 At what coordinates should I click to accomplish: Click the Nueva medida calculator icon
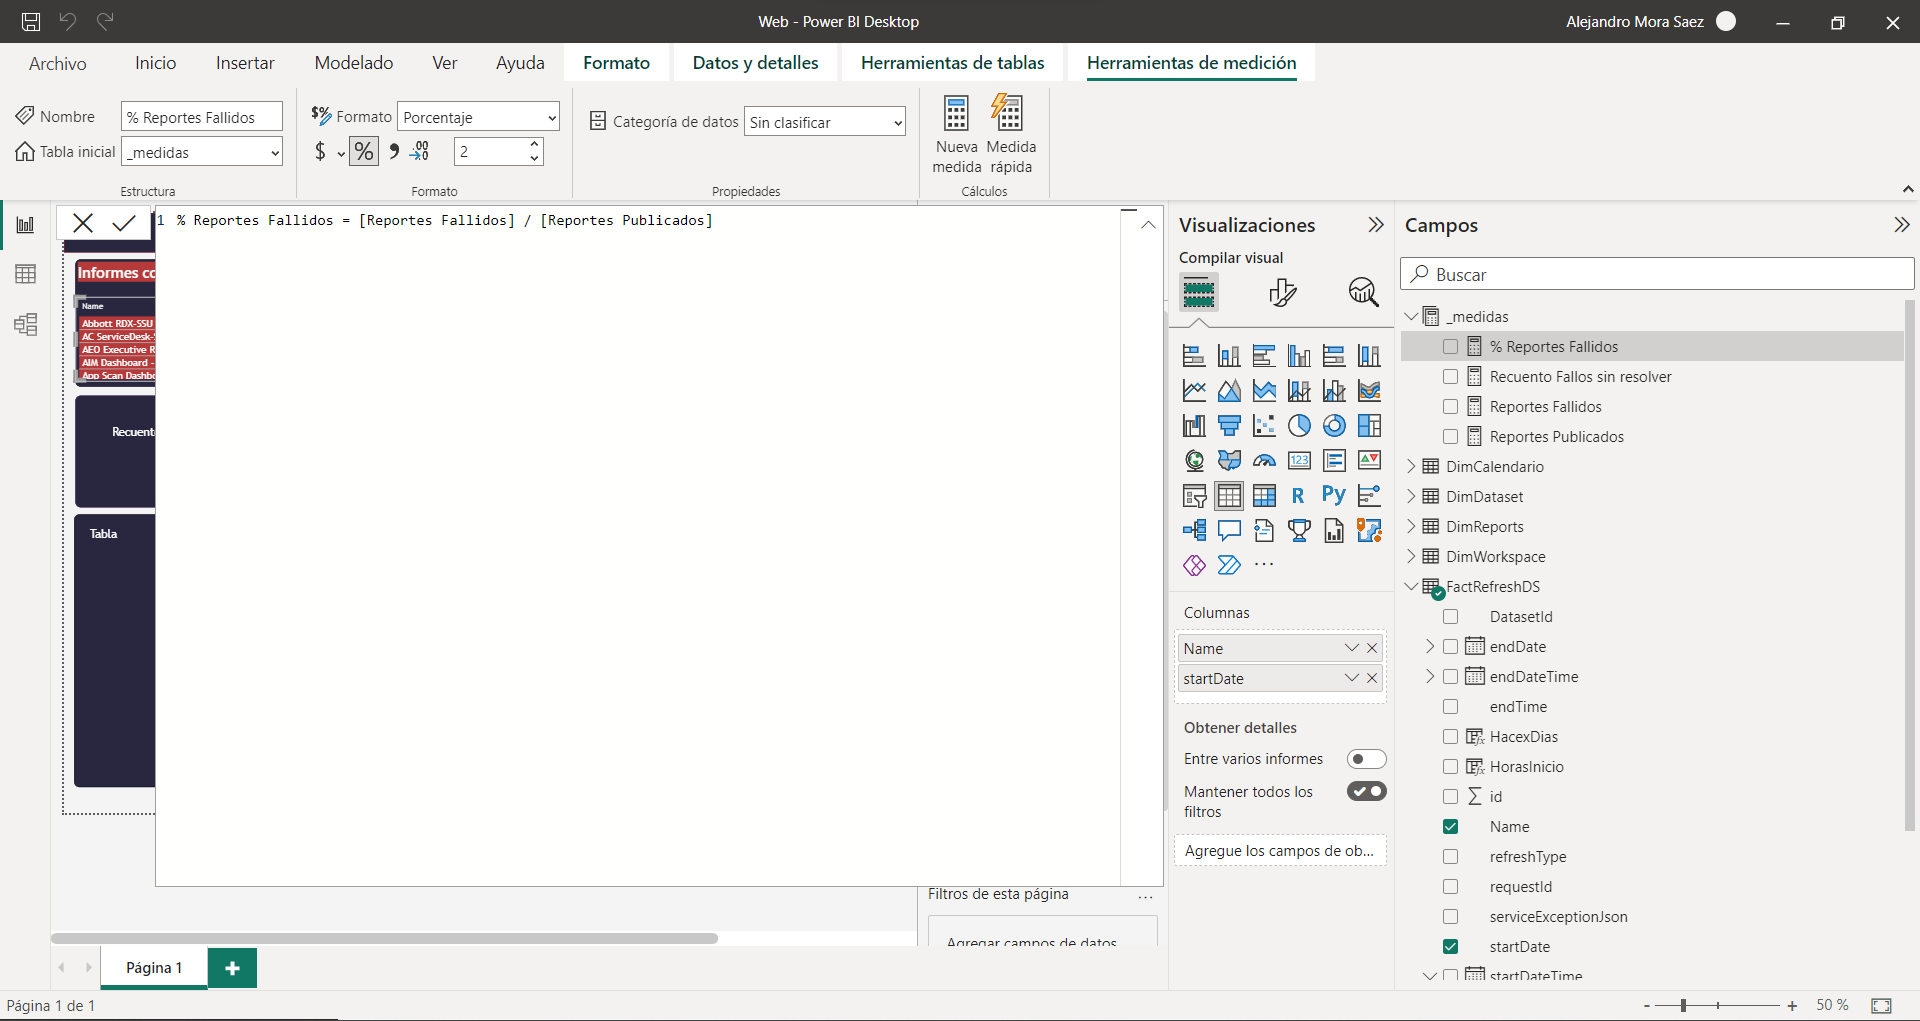[x=956, y=114]
